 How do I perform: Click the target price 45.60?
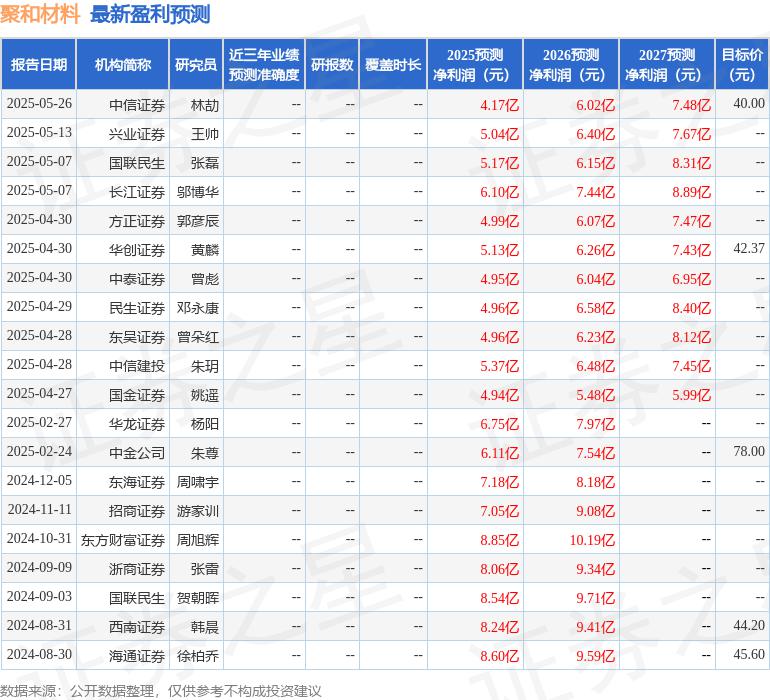click(x=749, y=654)
